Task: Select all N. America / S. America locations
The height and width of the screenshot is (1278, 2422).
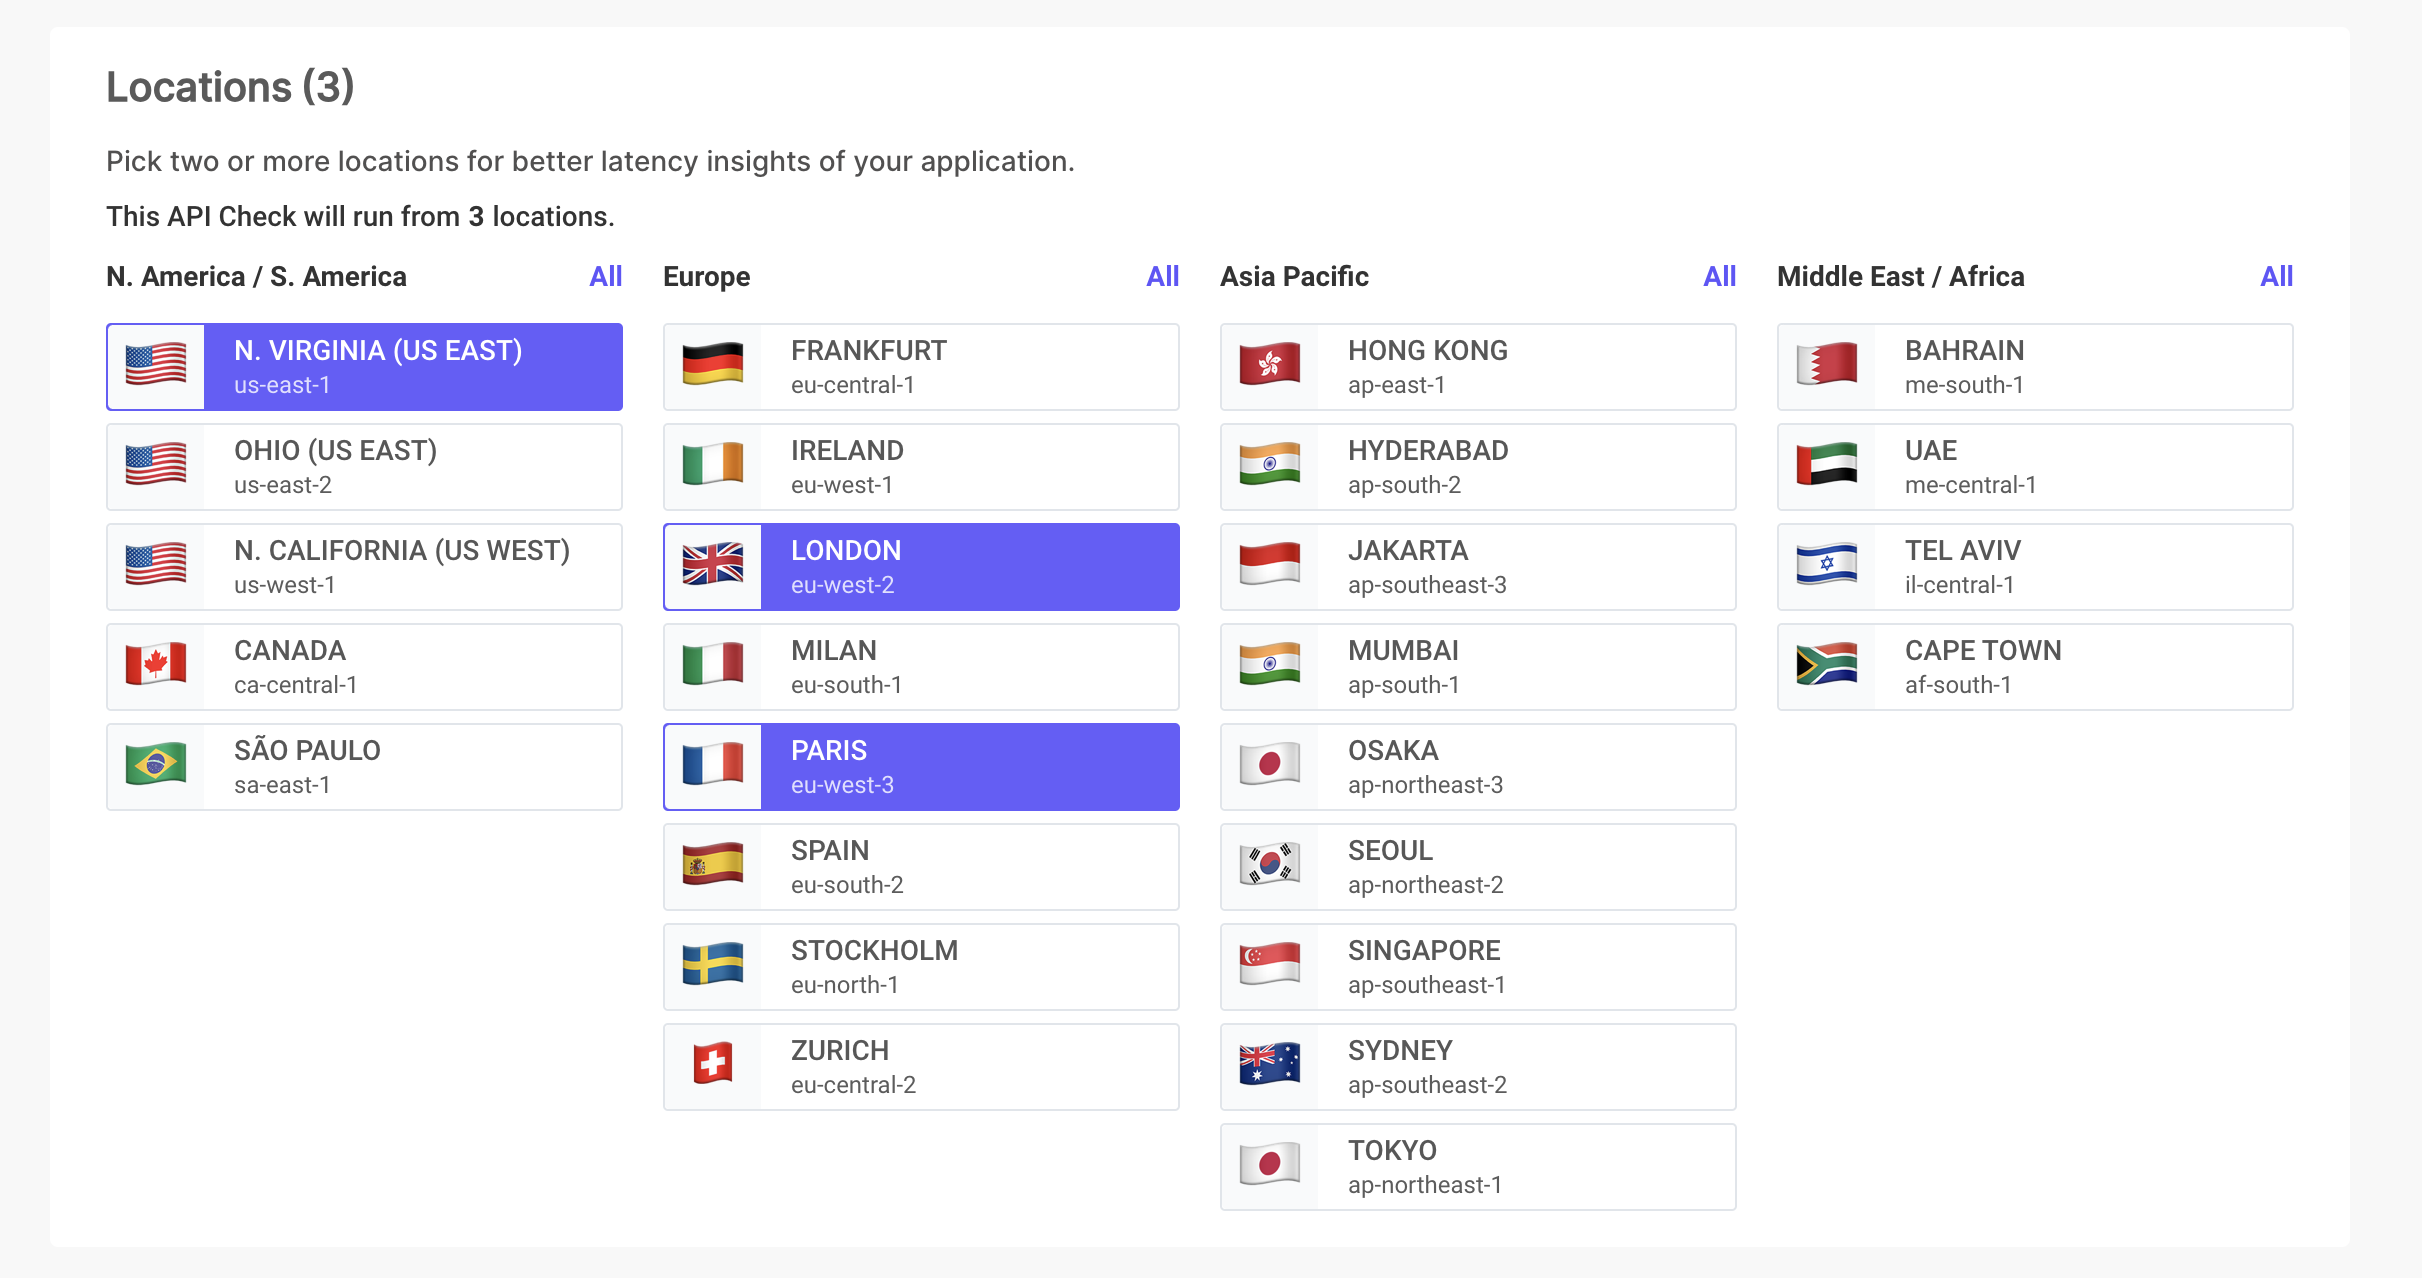Action: coord(605,277)
